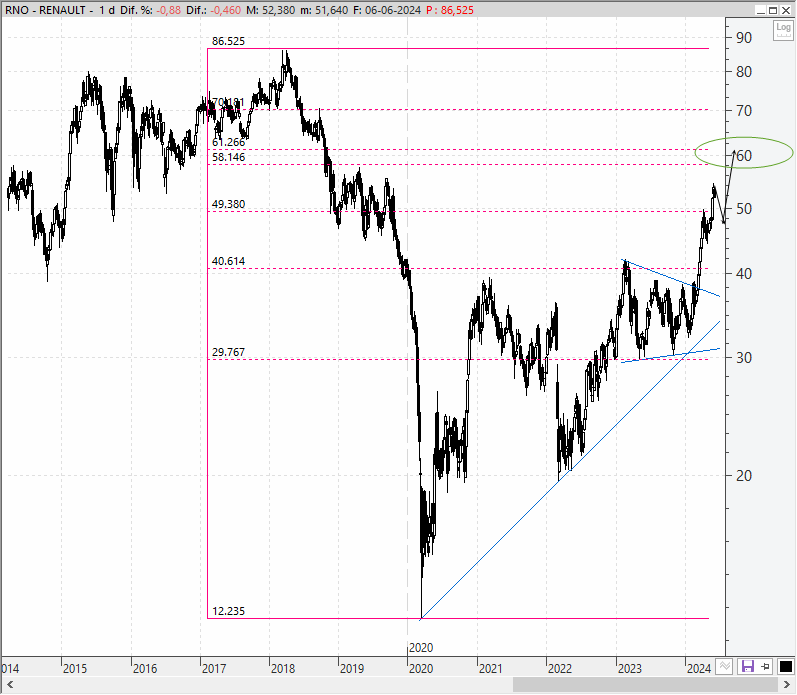Screen dimensions: 797x695
Task: Click the horizontal scrollbar left arrow
Action: [x=10, y=684]
